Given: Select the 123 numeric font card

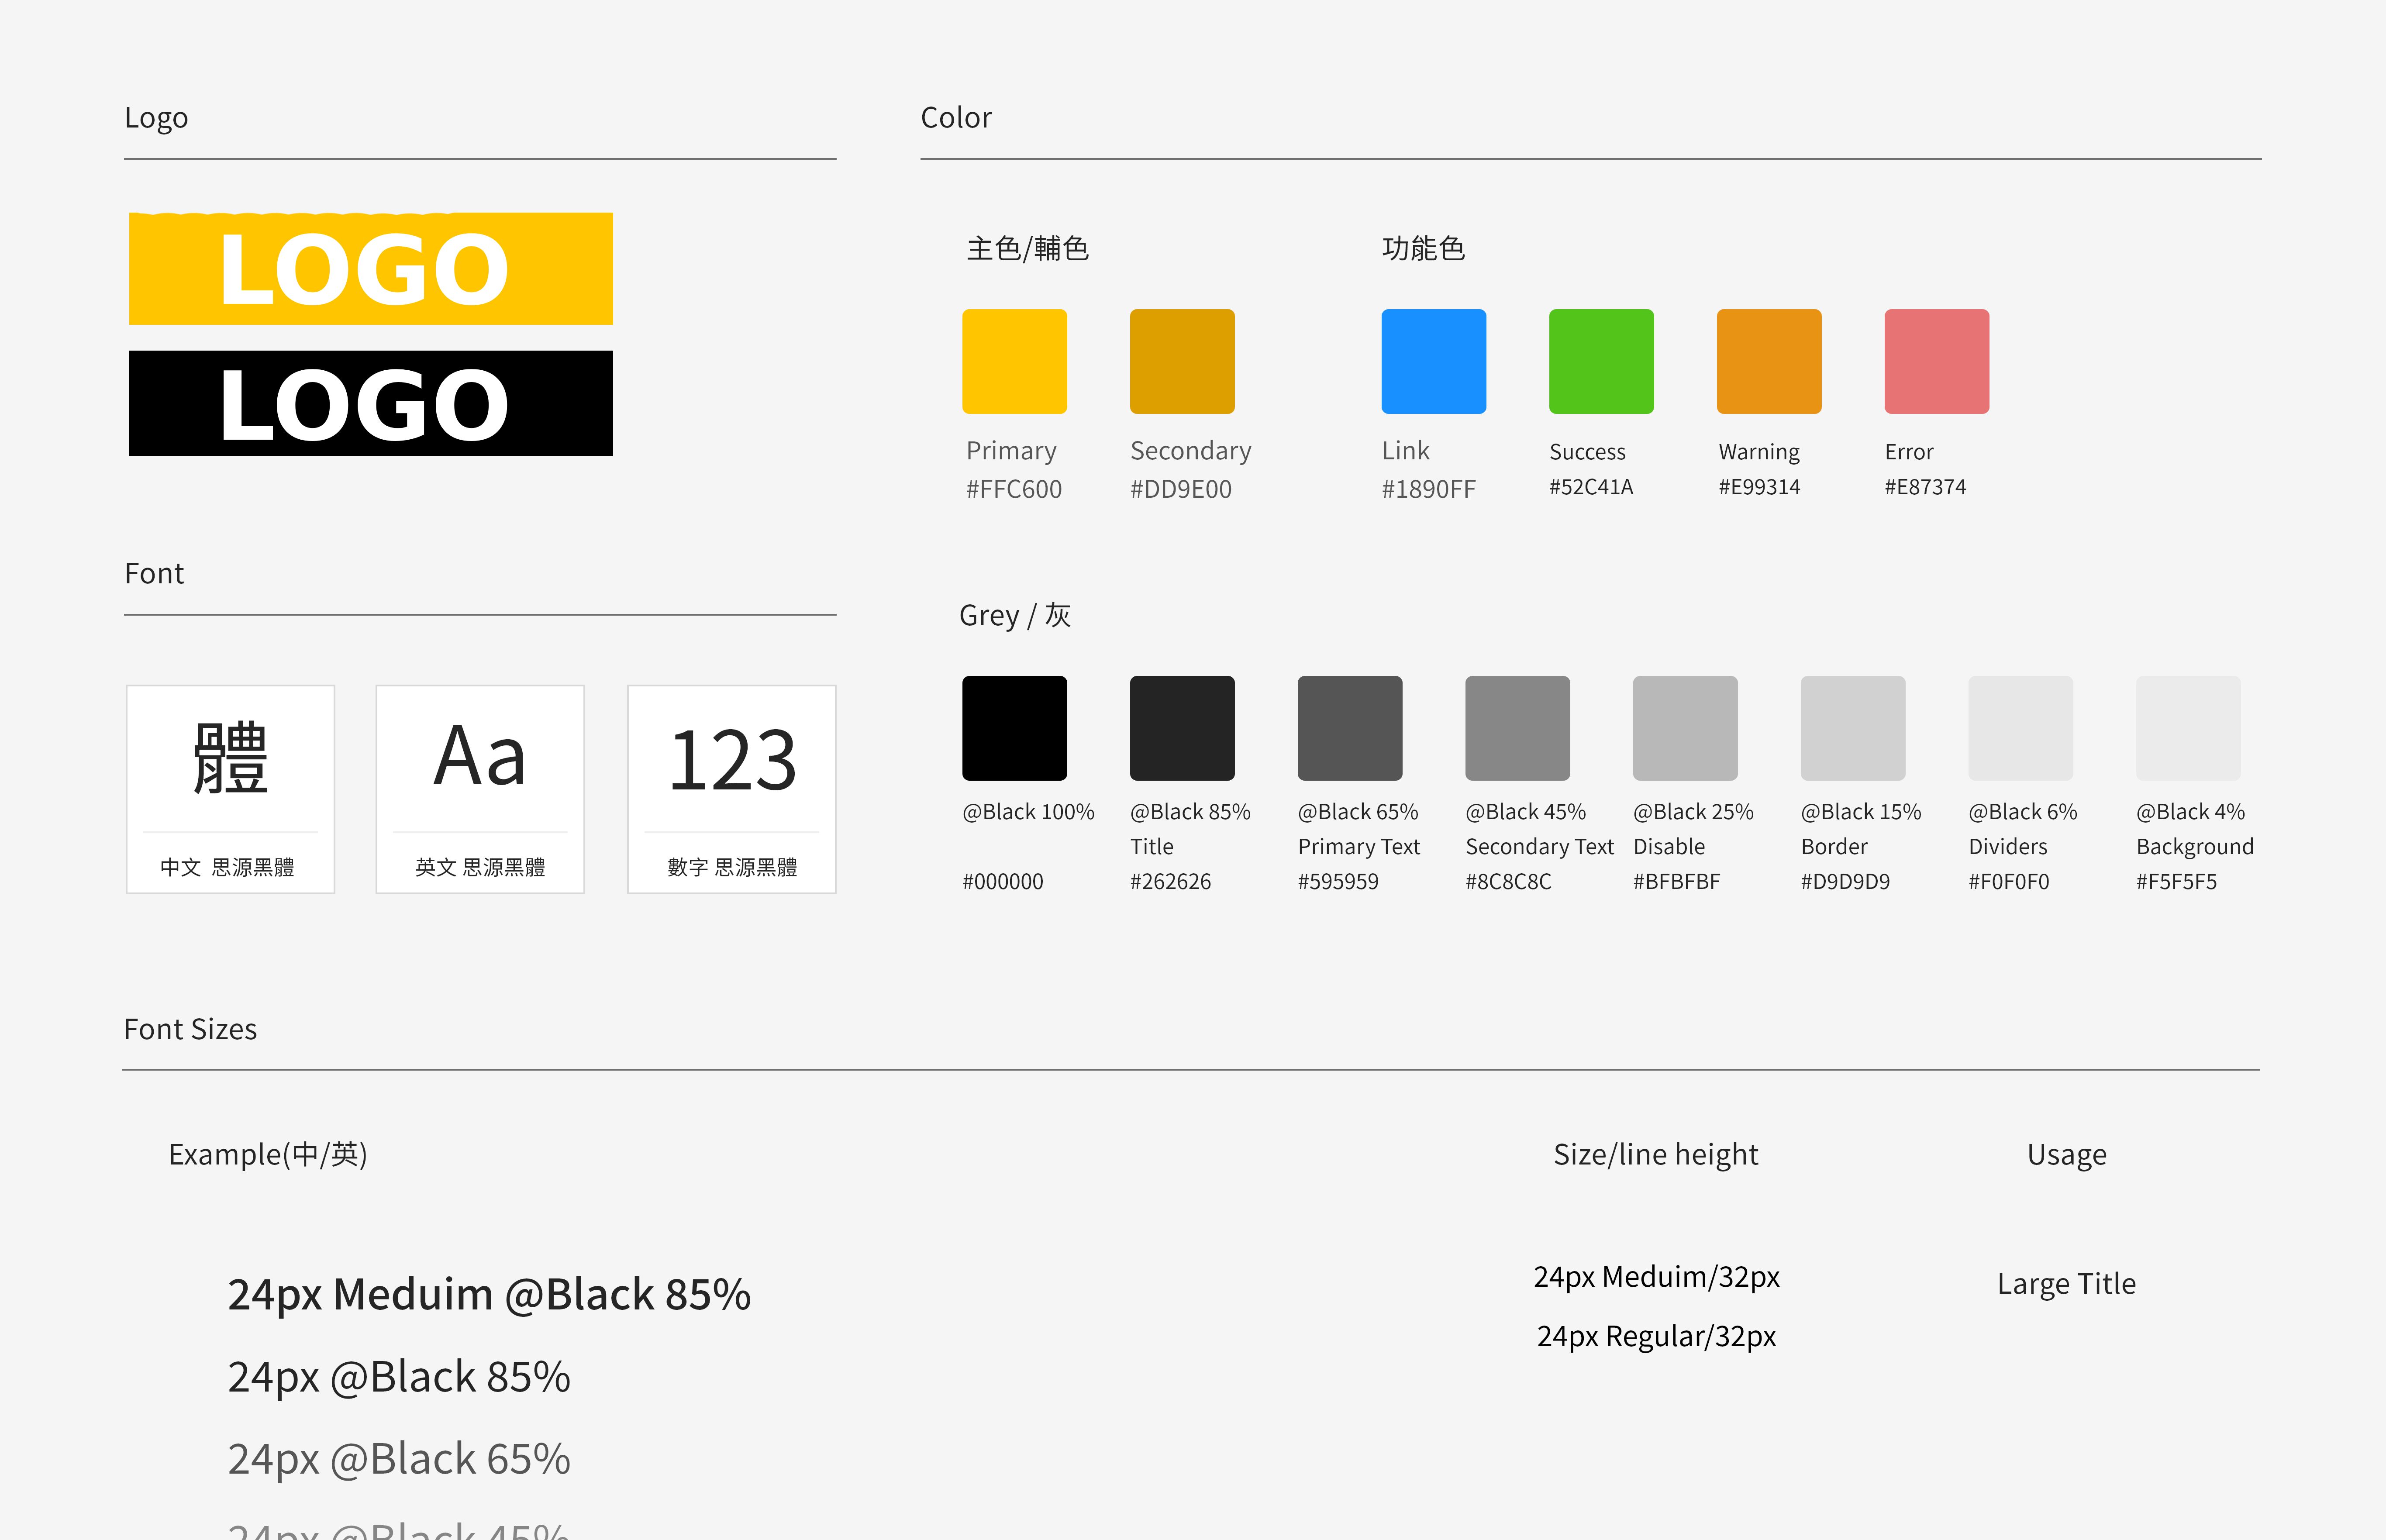Looking at the screenshot, I should click(731, 788).
